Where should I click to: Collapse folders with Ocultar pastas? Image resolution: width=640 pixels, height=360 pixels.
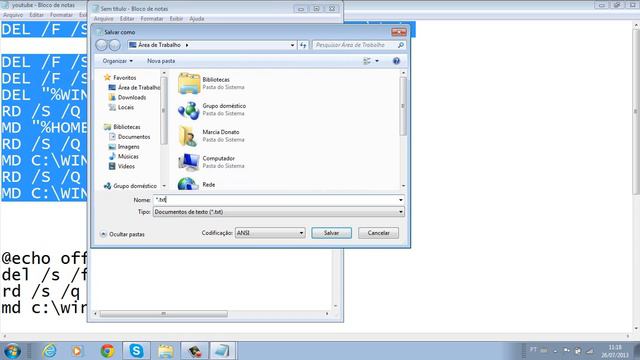pos(122,234)
